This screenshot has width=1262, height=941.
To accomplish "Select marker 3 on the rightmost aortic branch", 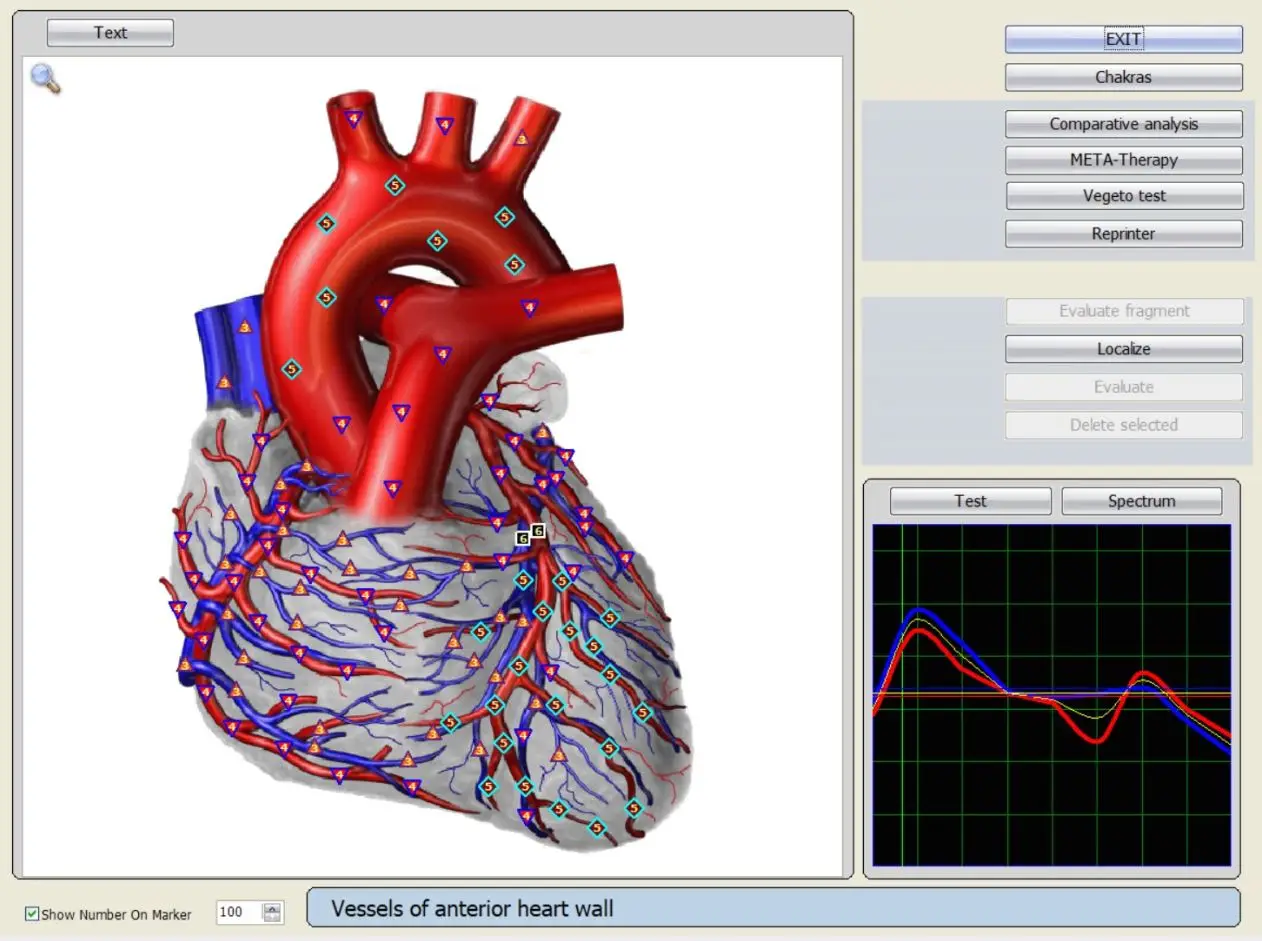I will pyautogui.click(x=521, y=138).
